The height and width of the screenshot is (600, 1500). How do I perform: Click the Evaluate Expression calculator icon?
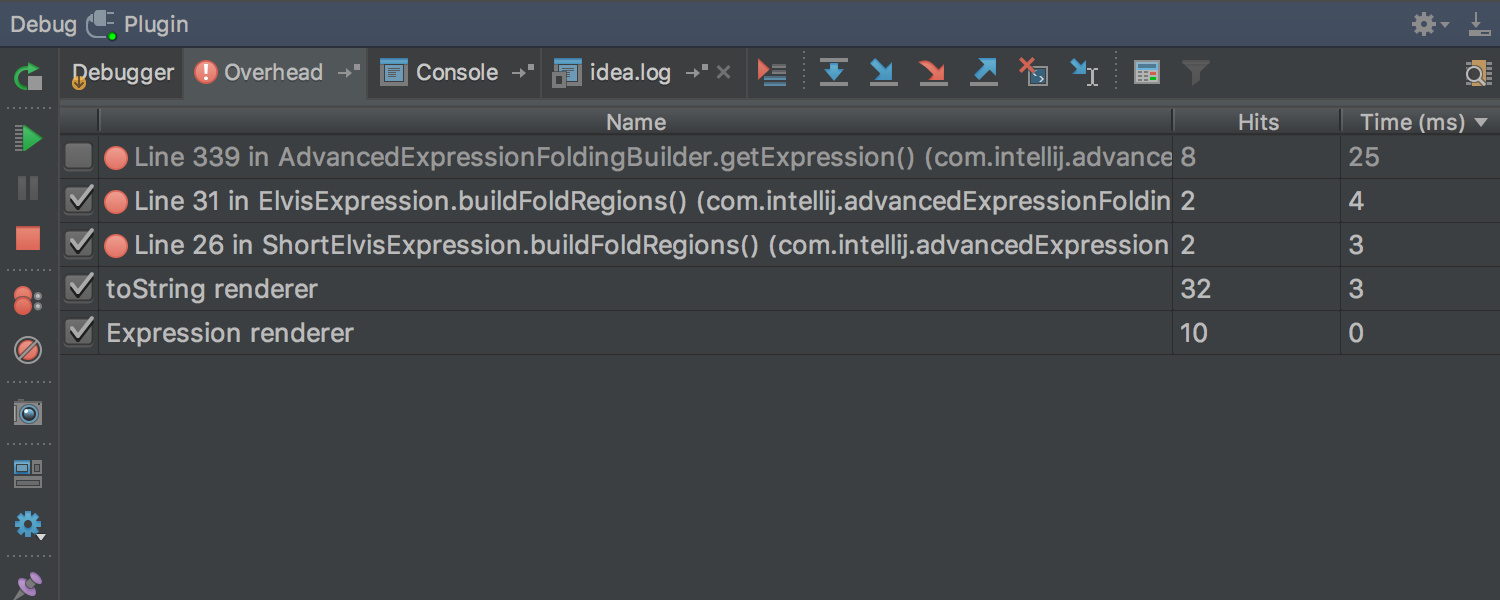[1147, 72]
